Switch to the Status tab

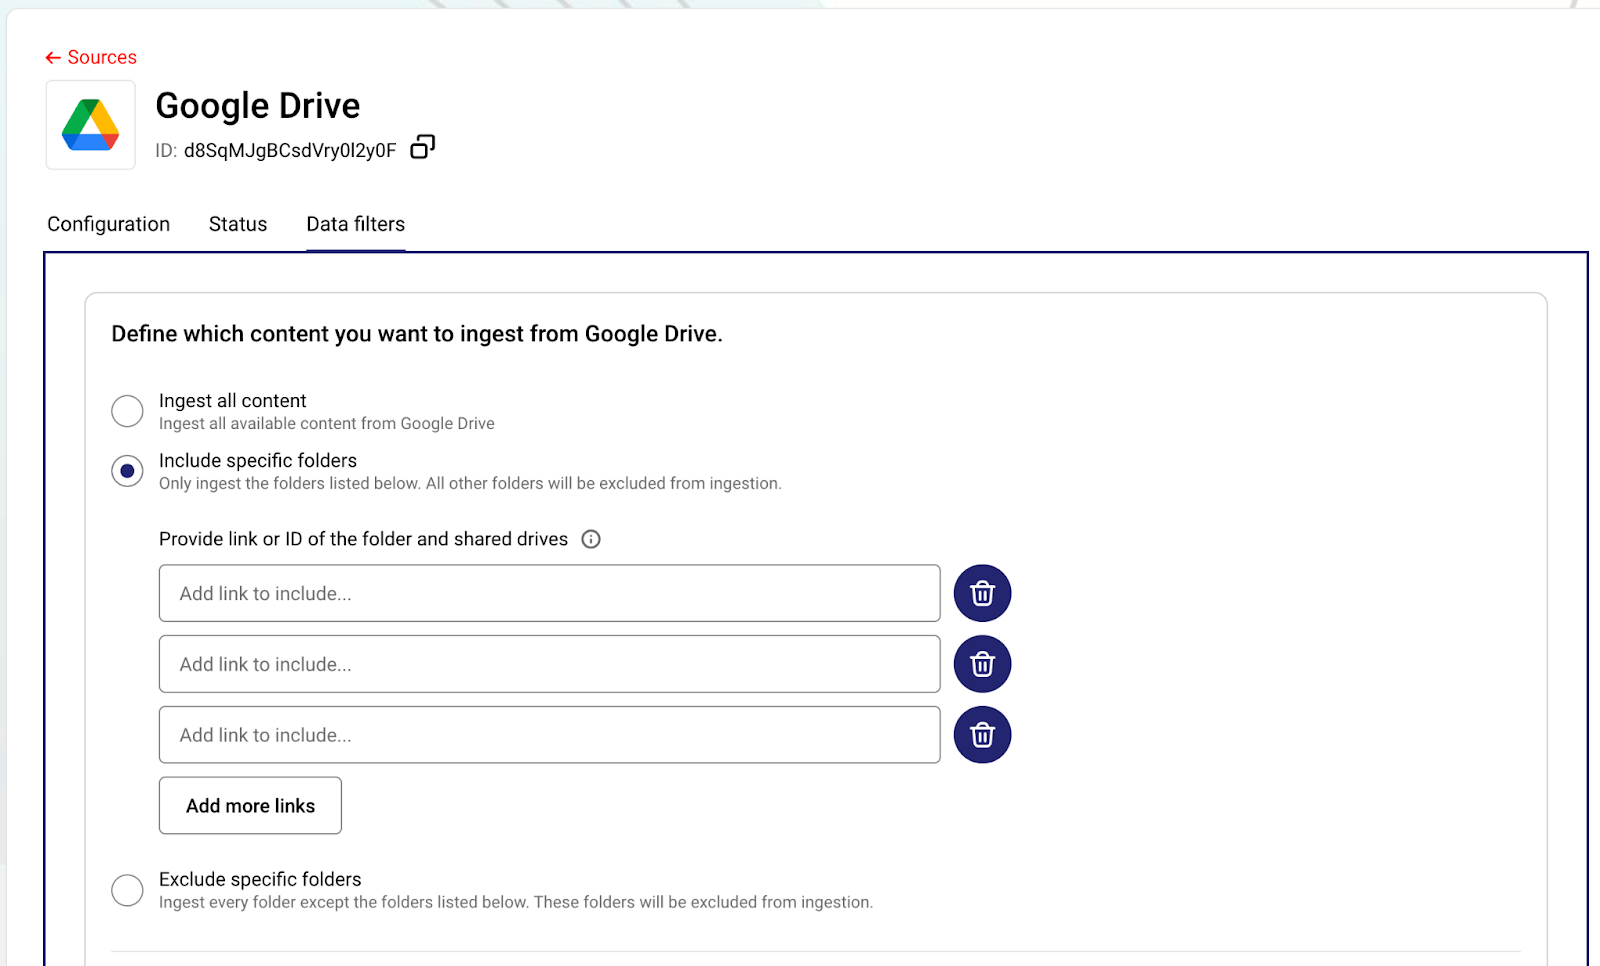(x=238, y=224)
